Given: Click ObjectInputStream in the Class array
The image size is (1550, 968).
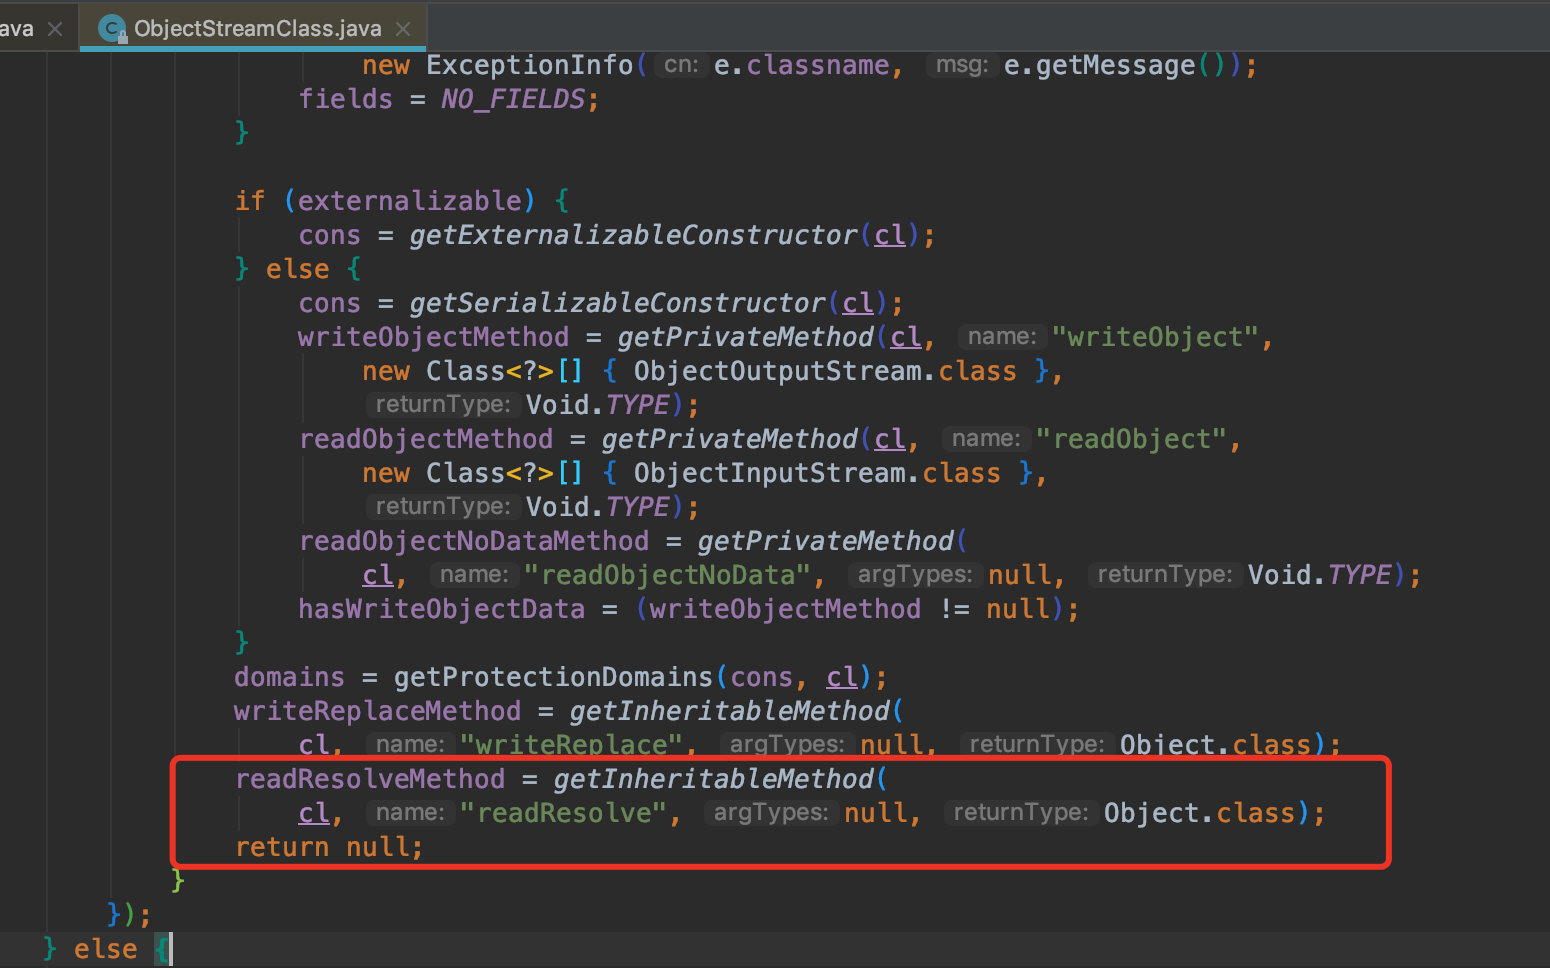Looking at the screenshot, I should click(769, 473).
